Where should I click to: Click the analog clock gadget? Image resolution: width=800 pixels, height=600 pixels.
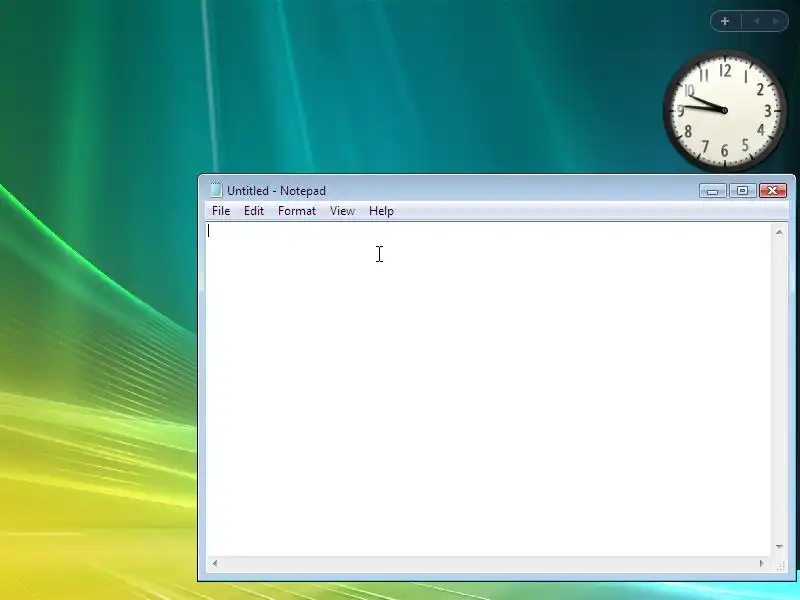[724, 110]
